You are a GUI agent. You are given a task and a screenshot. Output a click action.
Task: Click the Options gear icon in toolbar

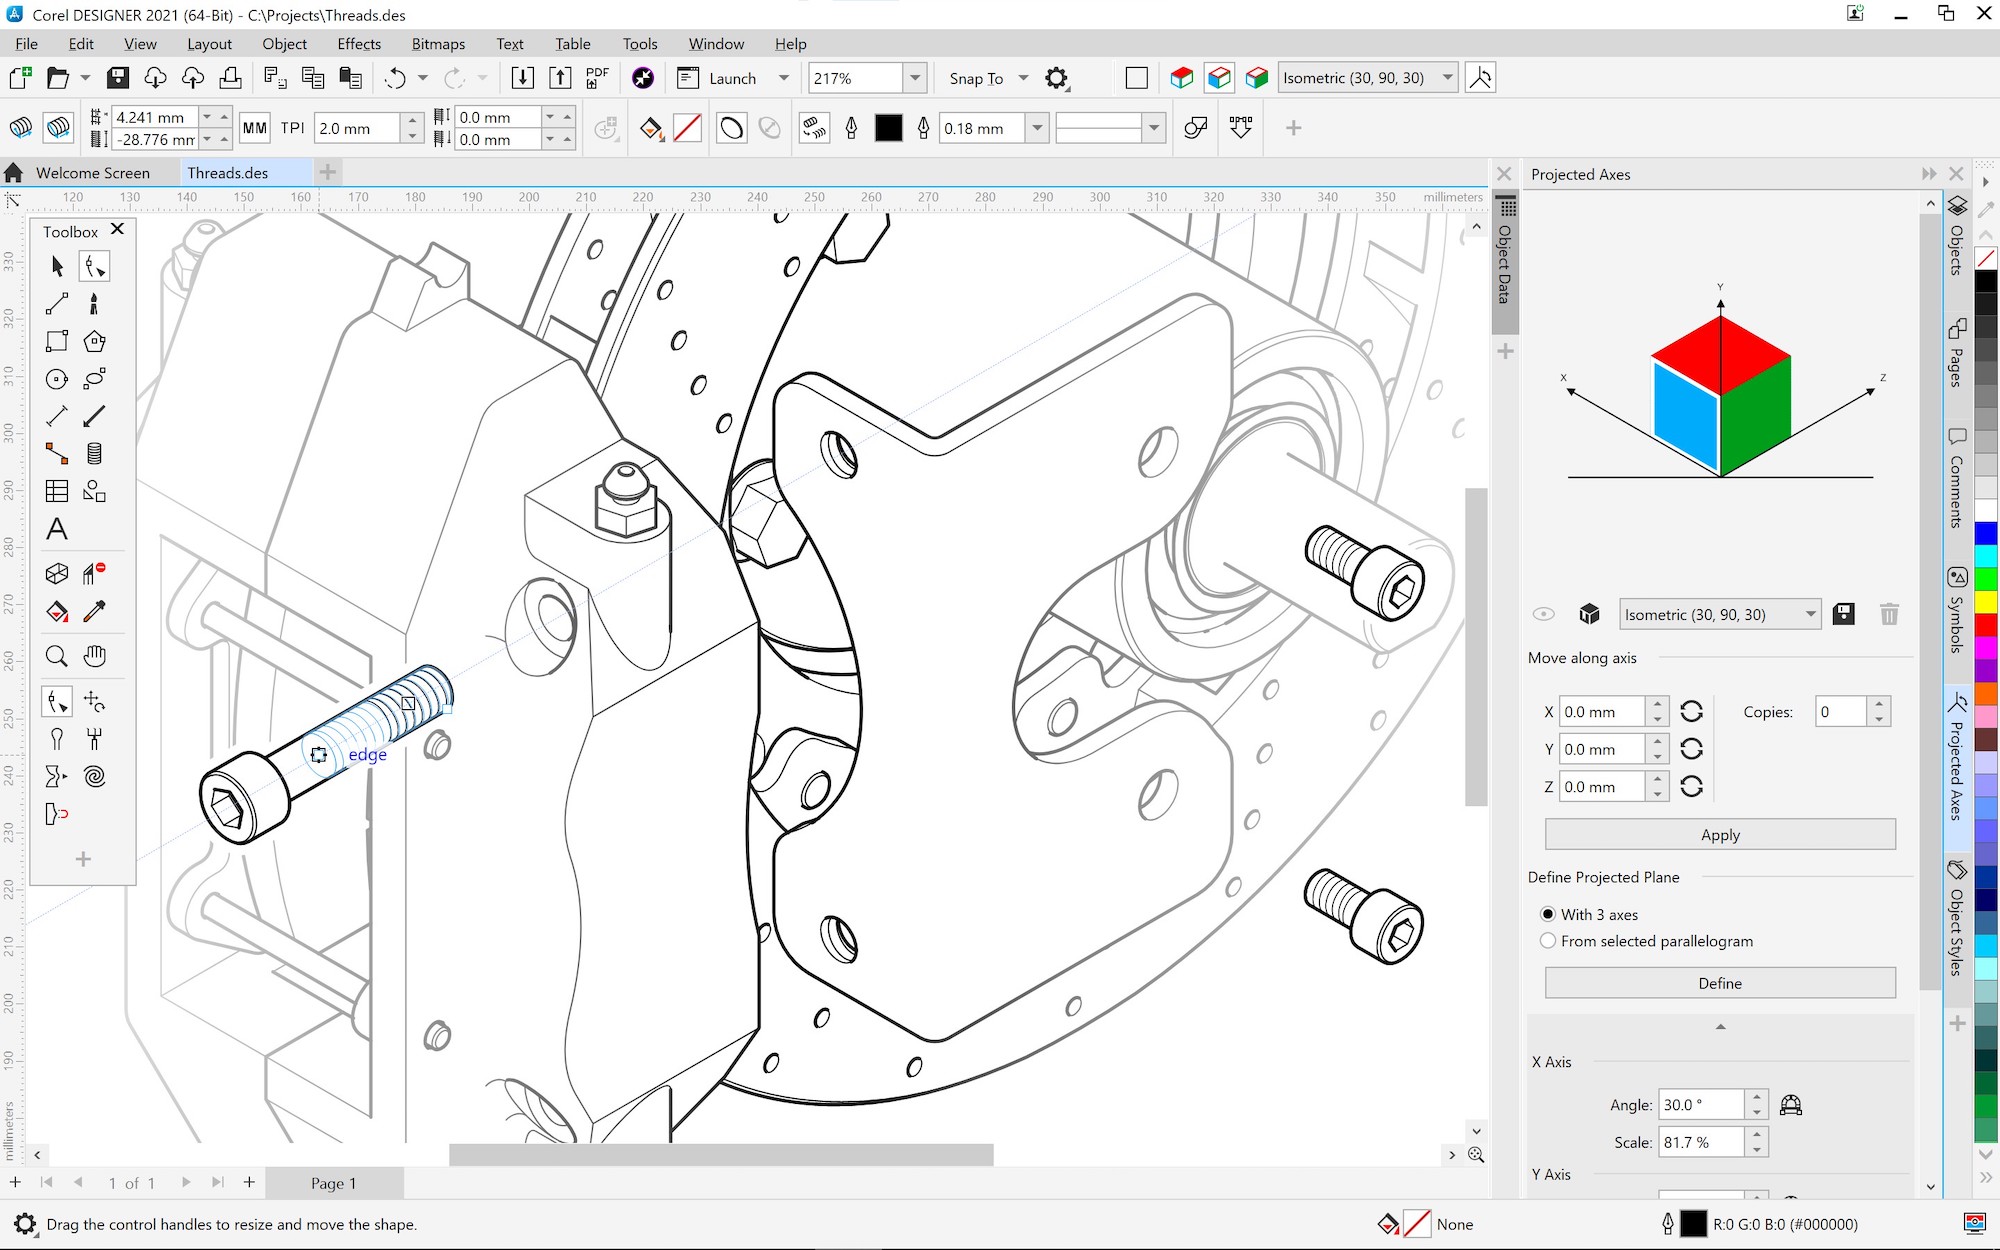[x=1056, y=78]
